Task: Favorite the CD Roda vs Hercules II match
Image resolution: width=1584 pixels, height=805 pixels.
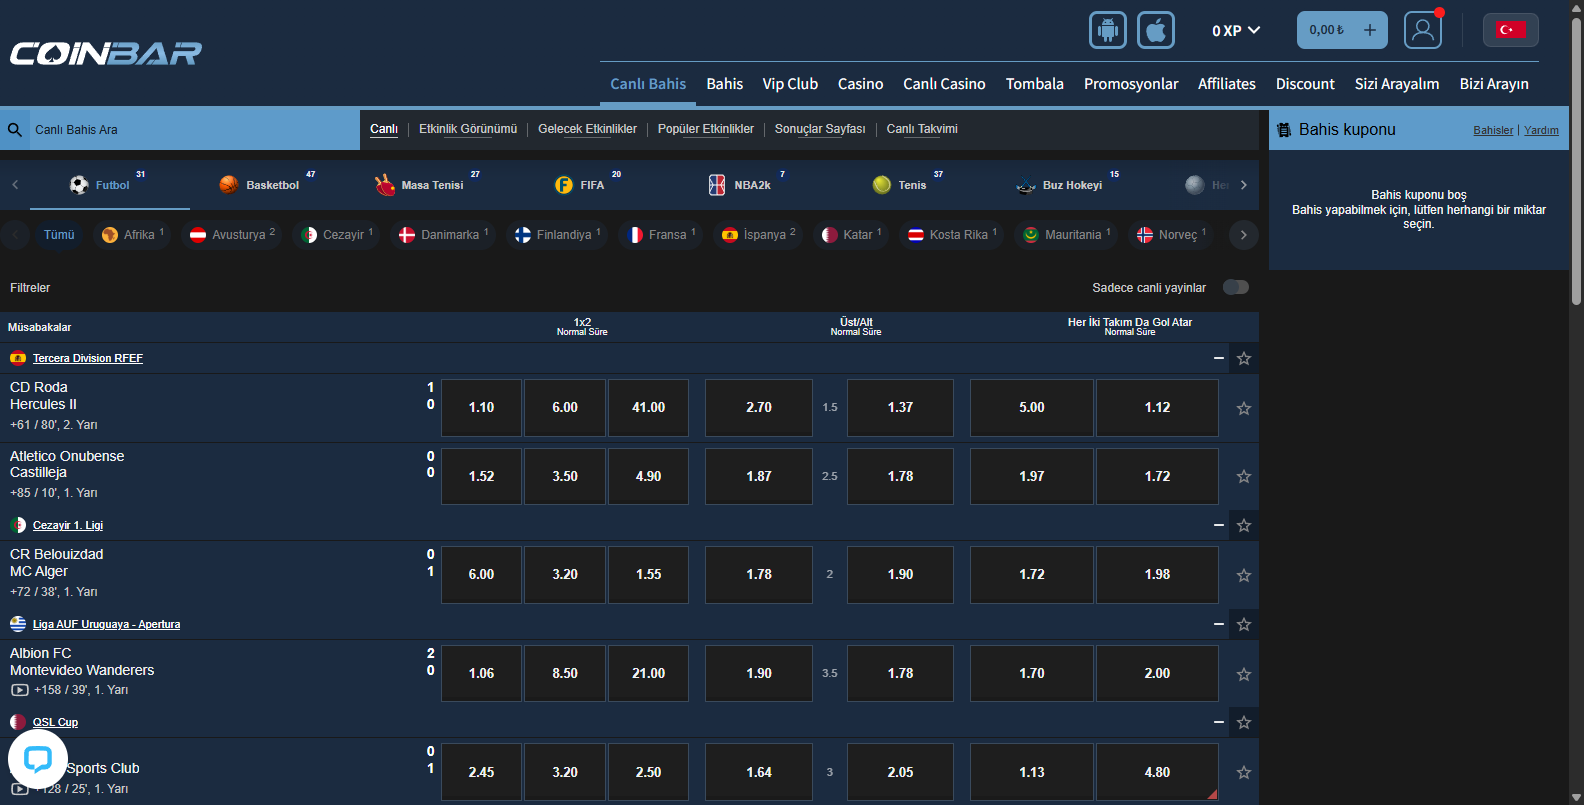Action: pos(1243,408)
